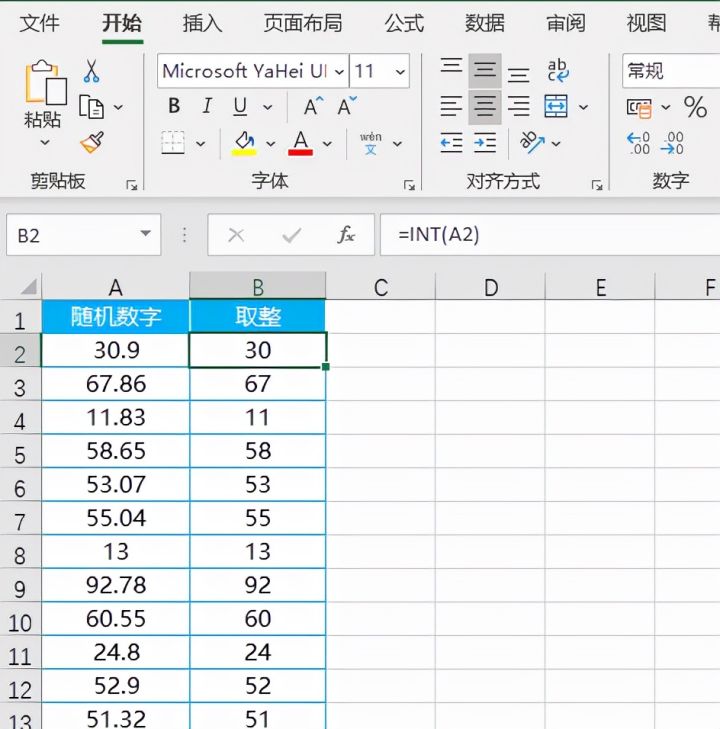Open the 常规 number format box

(671, 71)
